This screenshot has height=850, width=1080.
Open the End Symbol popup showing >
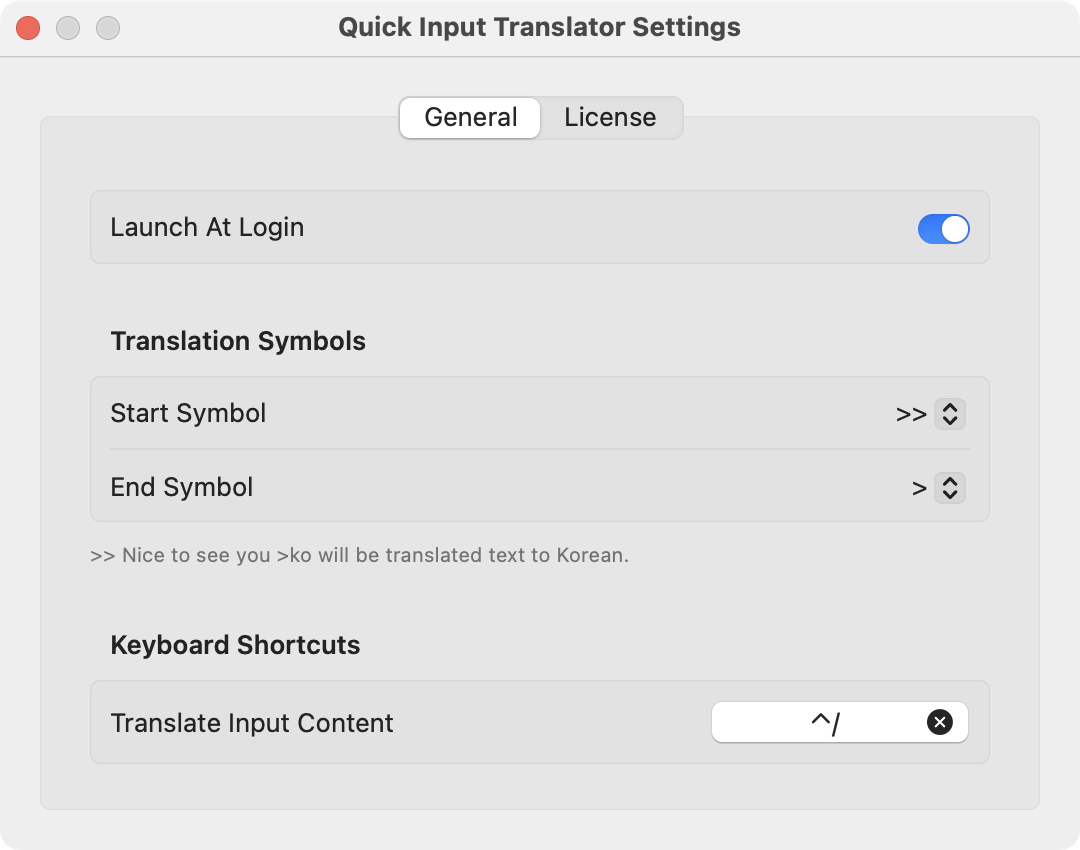(937, 488)
